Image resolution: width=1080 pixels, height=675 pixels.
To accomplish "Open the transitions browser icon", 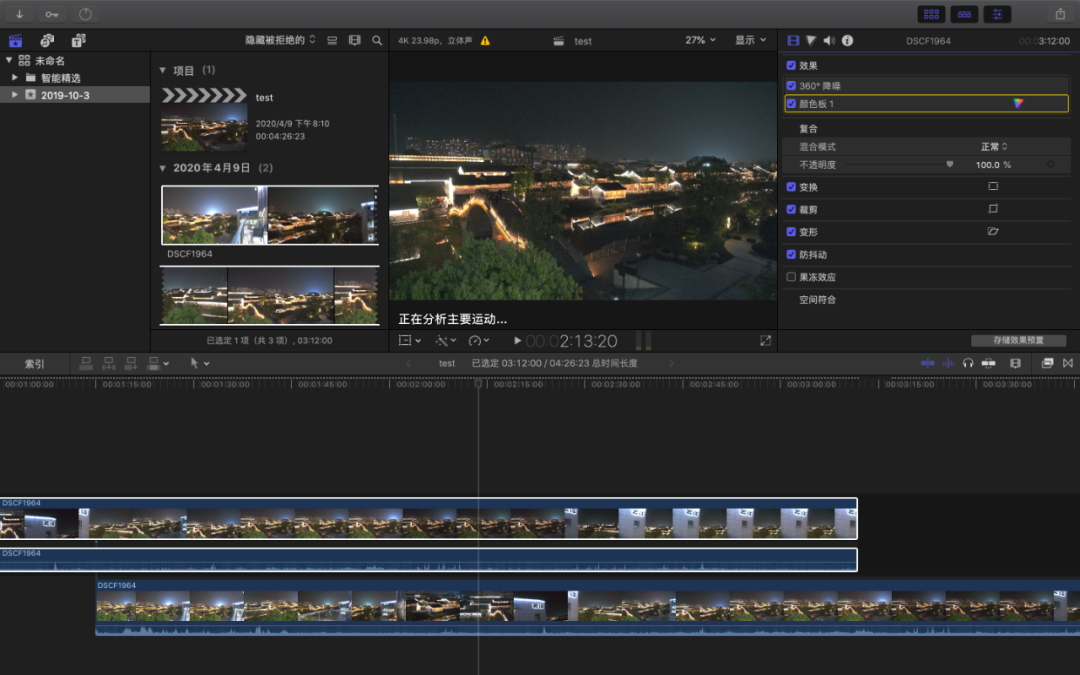I will pos(1068,363).
